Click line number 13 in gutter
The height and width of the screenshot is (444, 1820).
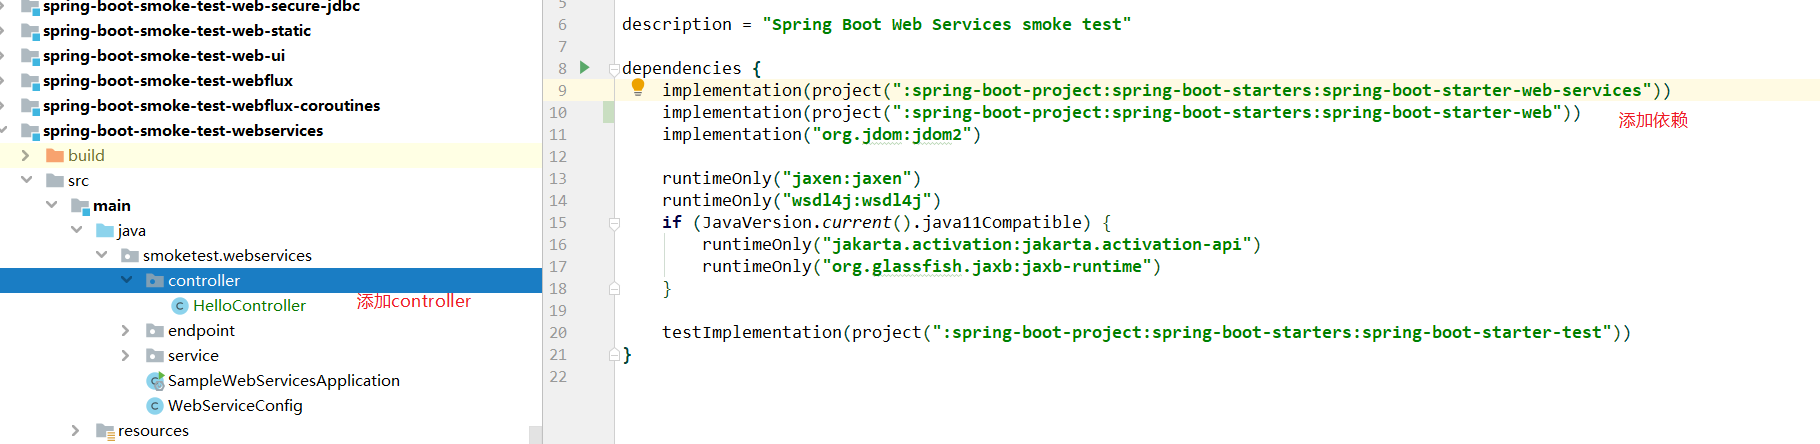pos(558,179)
